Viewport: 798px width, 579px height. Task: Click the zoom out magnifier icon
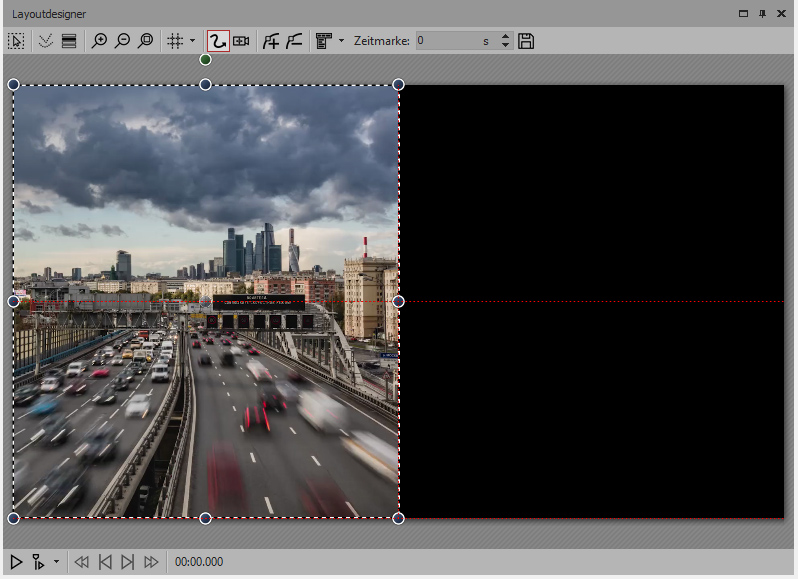click(122, 41)
